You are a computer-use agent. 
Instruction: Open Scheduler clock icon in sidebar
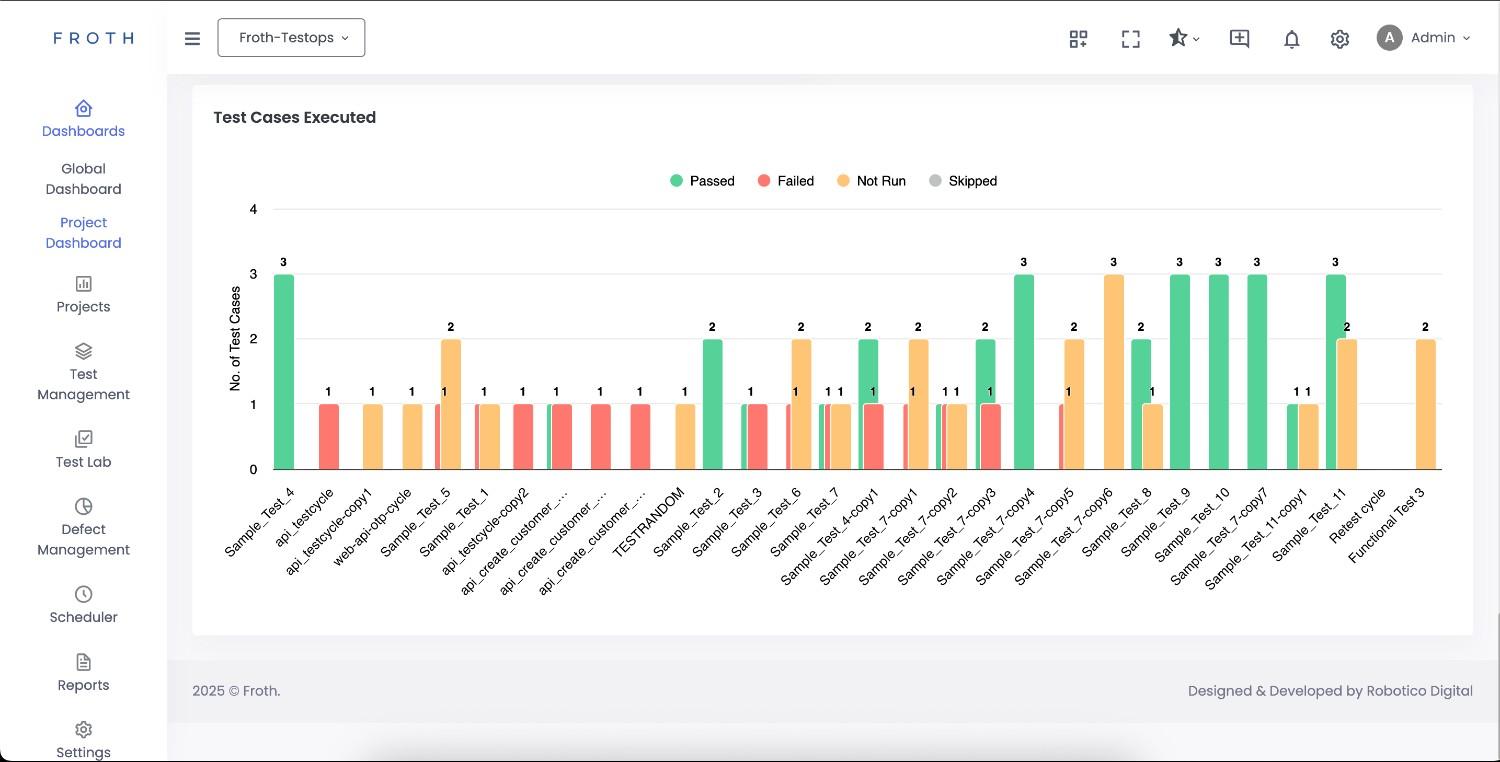tap(83, 594)
